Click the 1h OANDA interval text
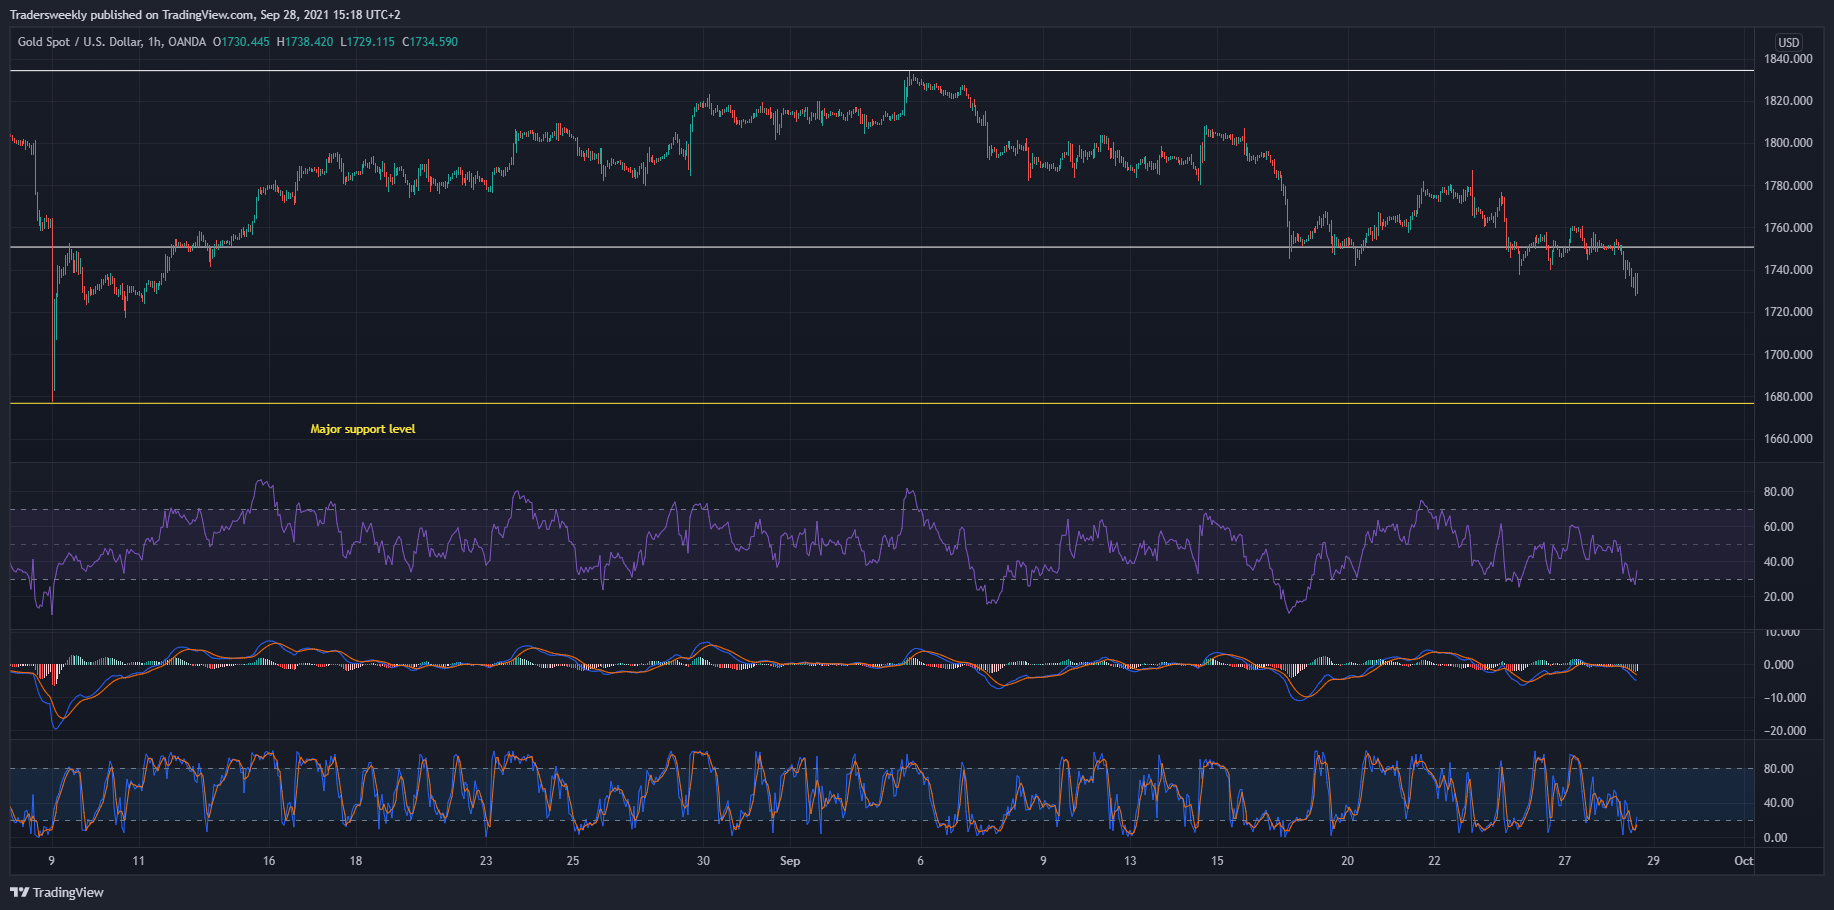 pos(177,42)
